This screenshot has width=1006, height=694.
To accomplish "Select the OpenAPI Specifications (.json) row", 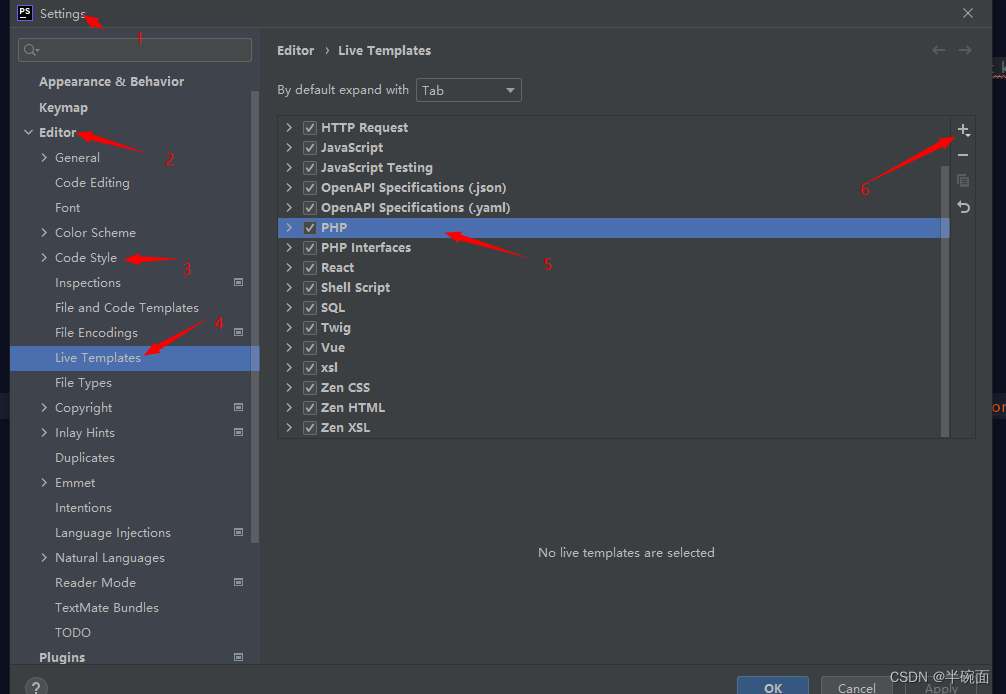I will (613, 187).
